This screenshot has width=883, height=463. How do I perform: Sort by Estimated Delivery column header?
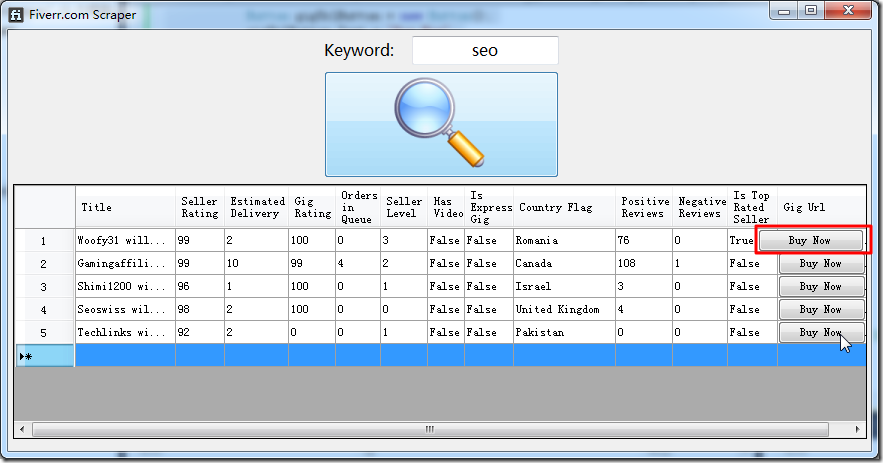[x=256, y=207]
